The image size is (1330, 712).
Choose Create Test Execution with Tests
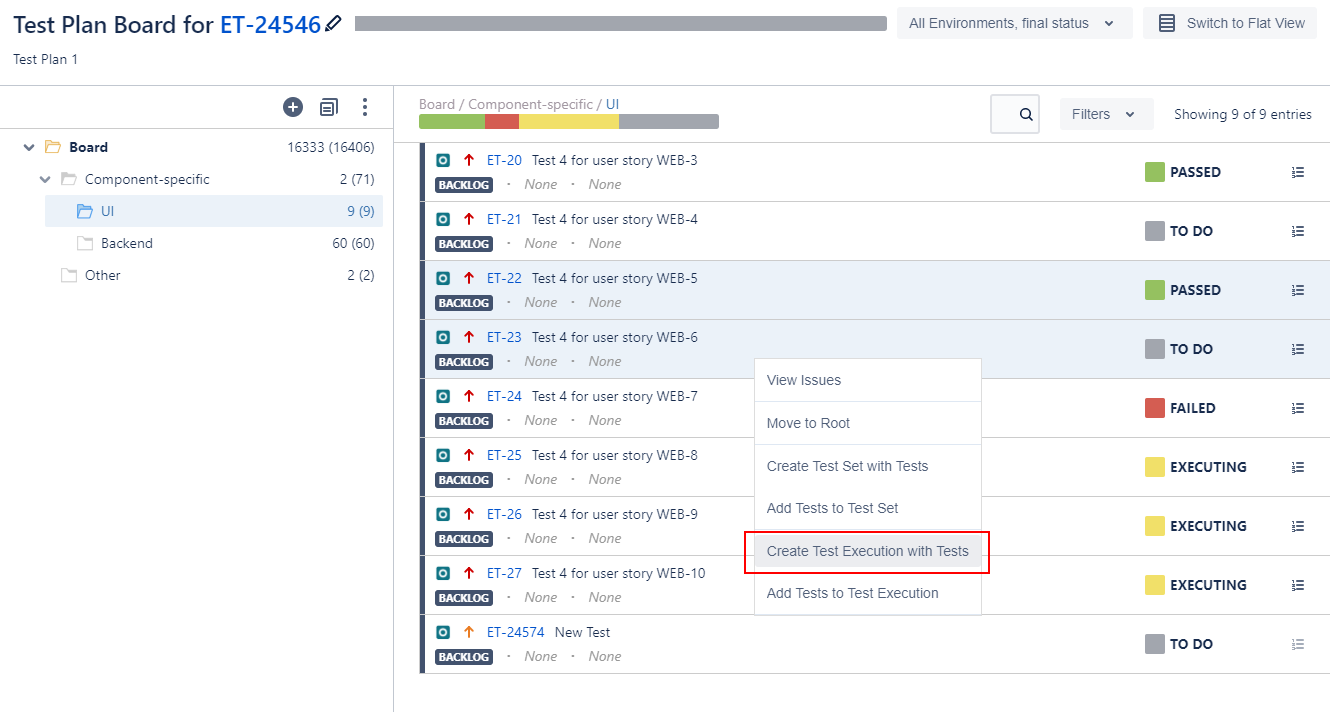coord(867,551)
